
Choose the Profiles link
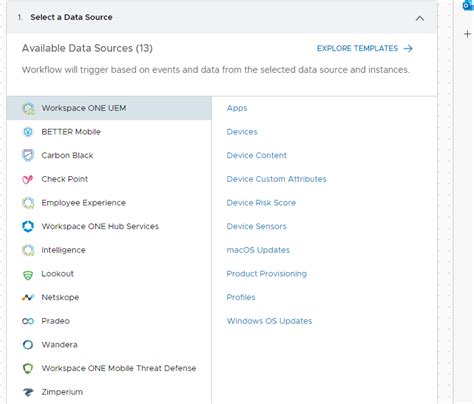pyautogui.click(x=241, y=297)
